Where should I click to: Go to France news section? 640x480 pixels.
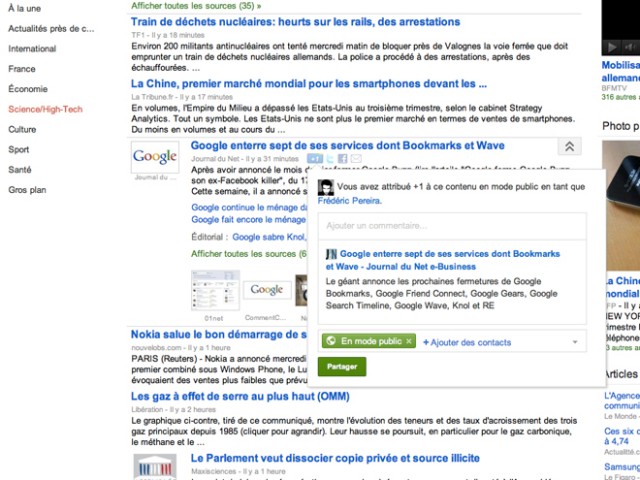pos(22,69)
